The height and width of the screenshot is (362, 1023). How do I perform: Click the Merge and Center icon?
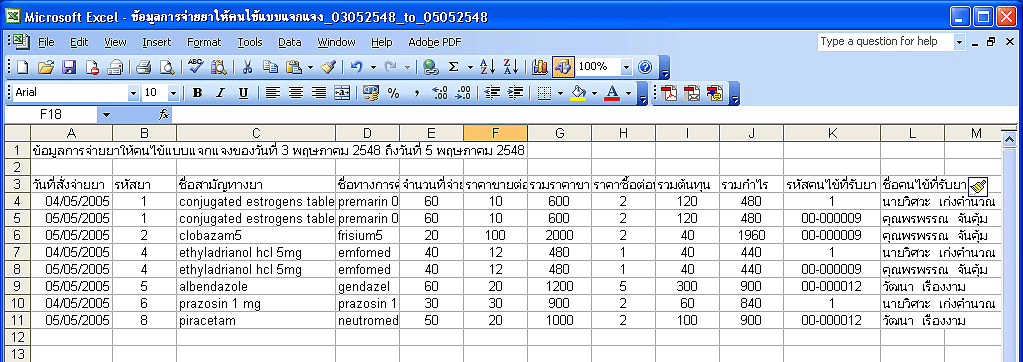342,93
